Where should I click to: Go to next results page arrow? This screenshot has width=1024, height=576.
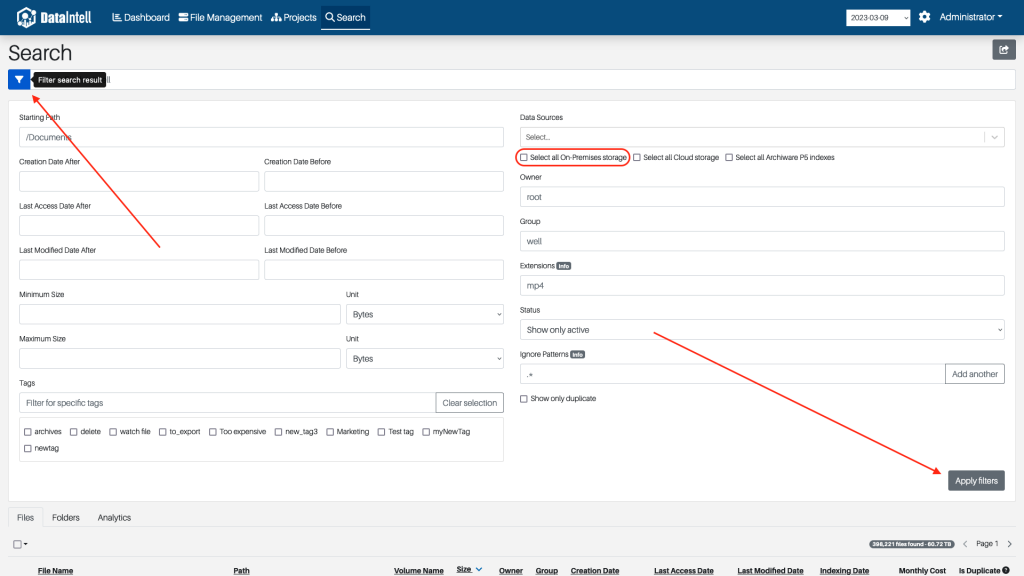click(1010, 544)
